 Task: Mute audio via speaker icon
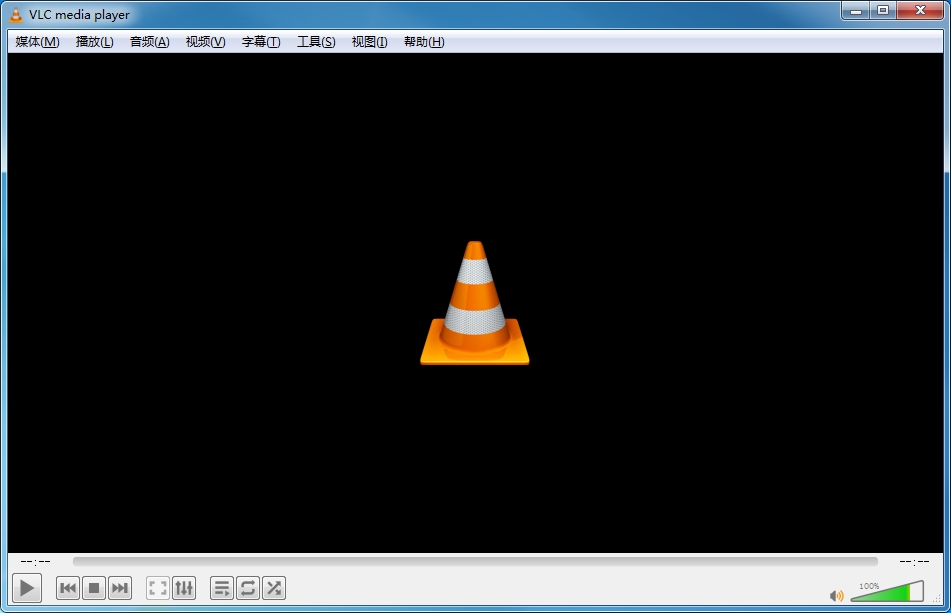836,595
